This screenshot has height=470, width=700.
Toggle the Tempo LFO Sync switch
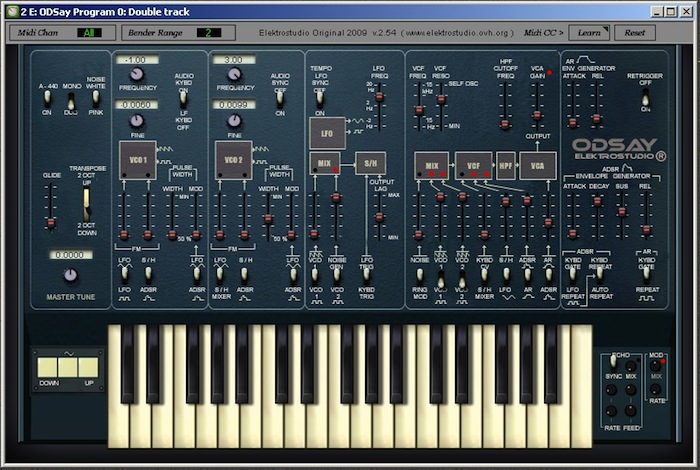320,100
